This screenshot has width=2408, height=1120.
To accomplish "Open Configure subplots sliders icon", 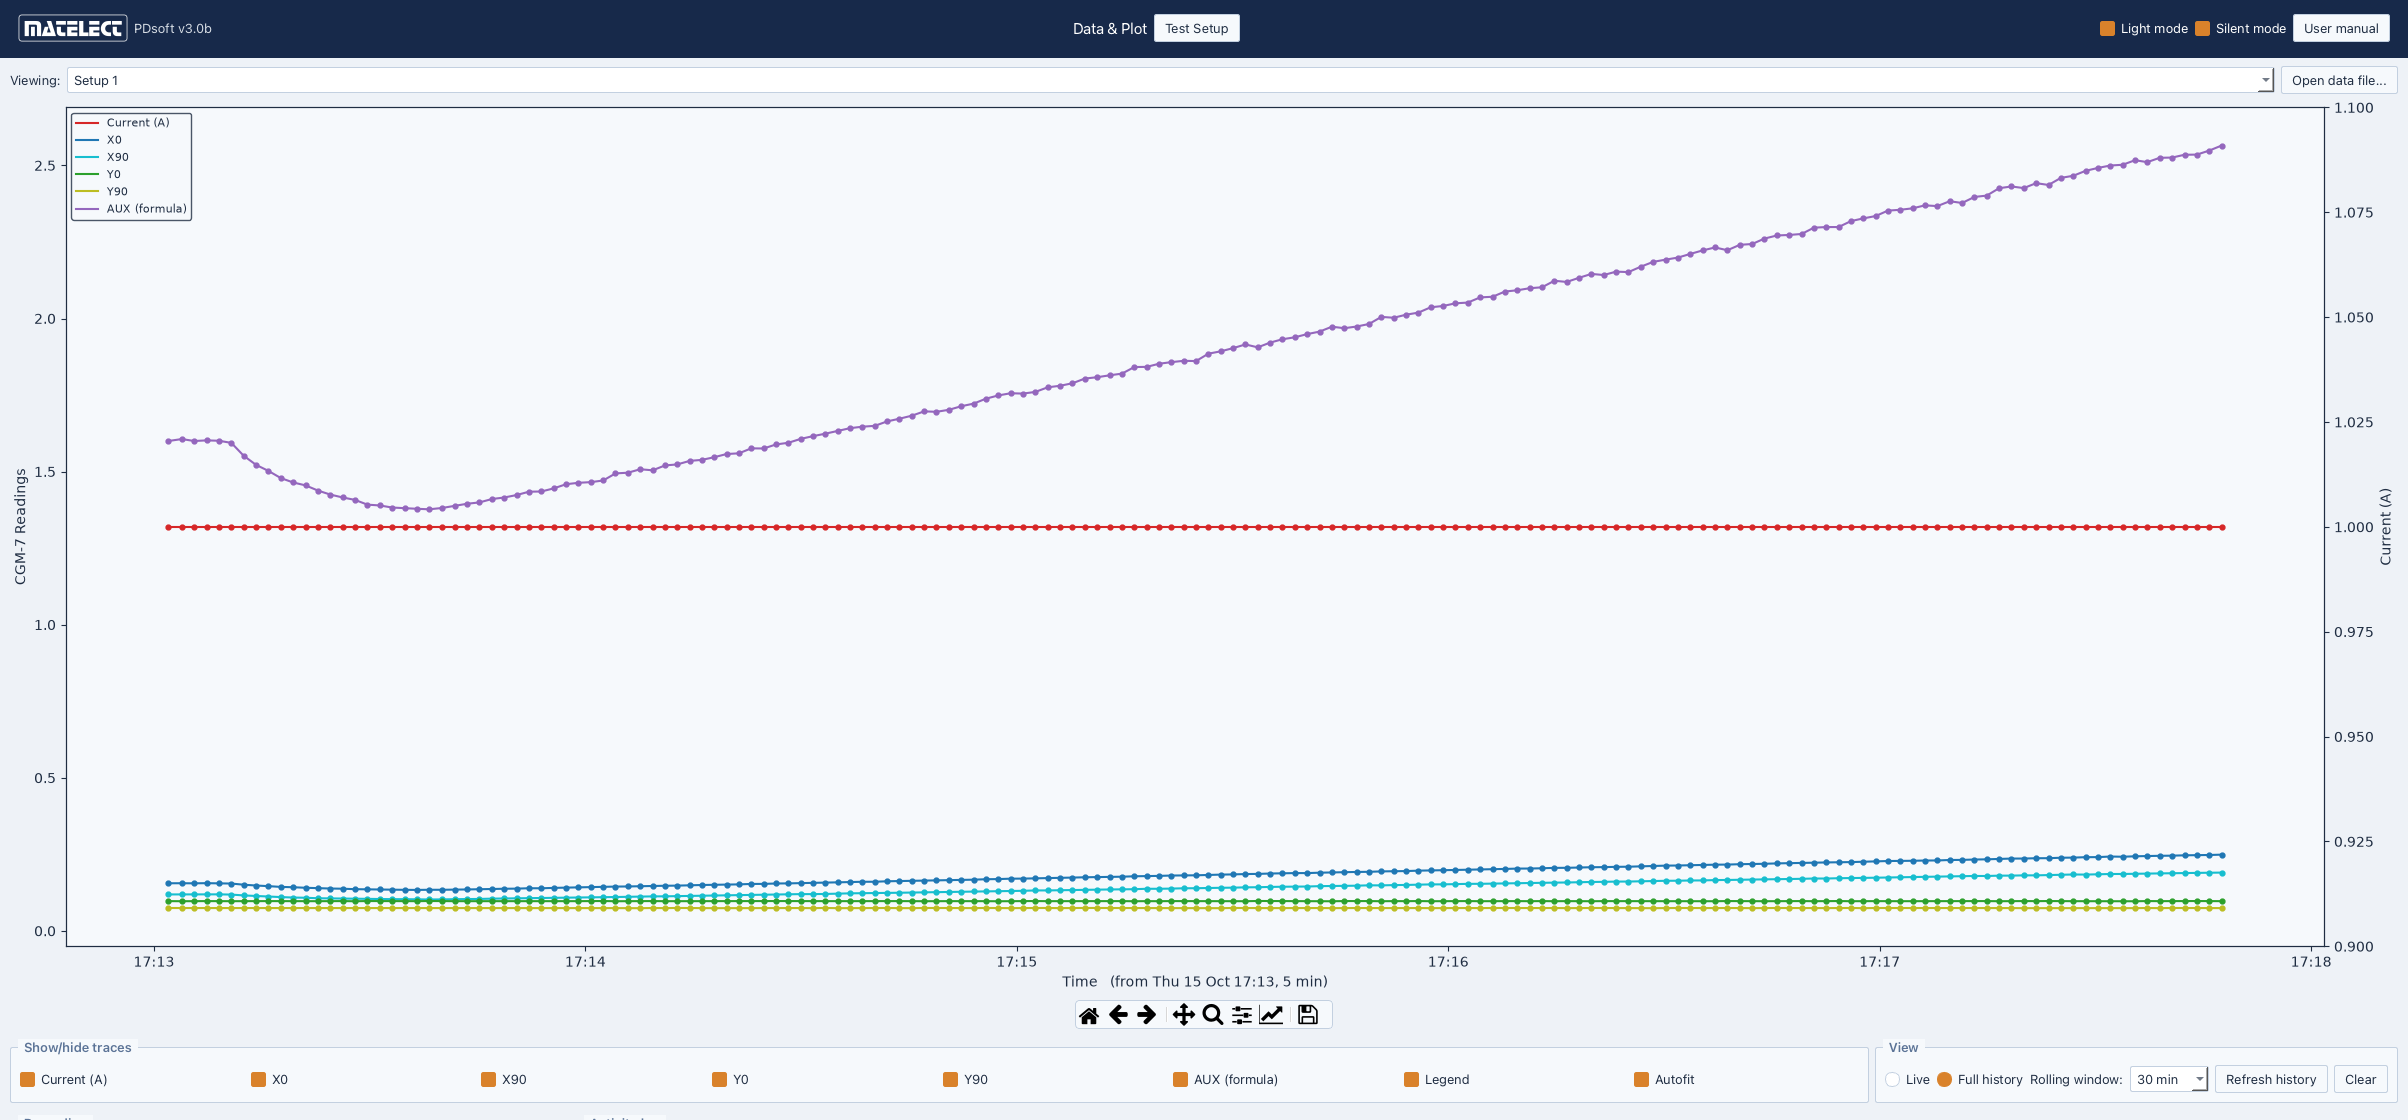I will [1242, 1015].
